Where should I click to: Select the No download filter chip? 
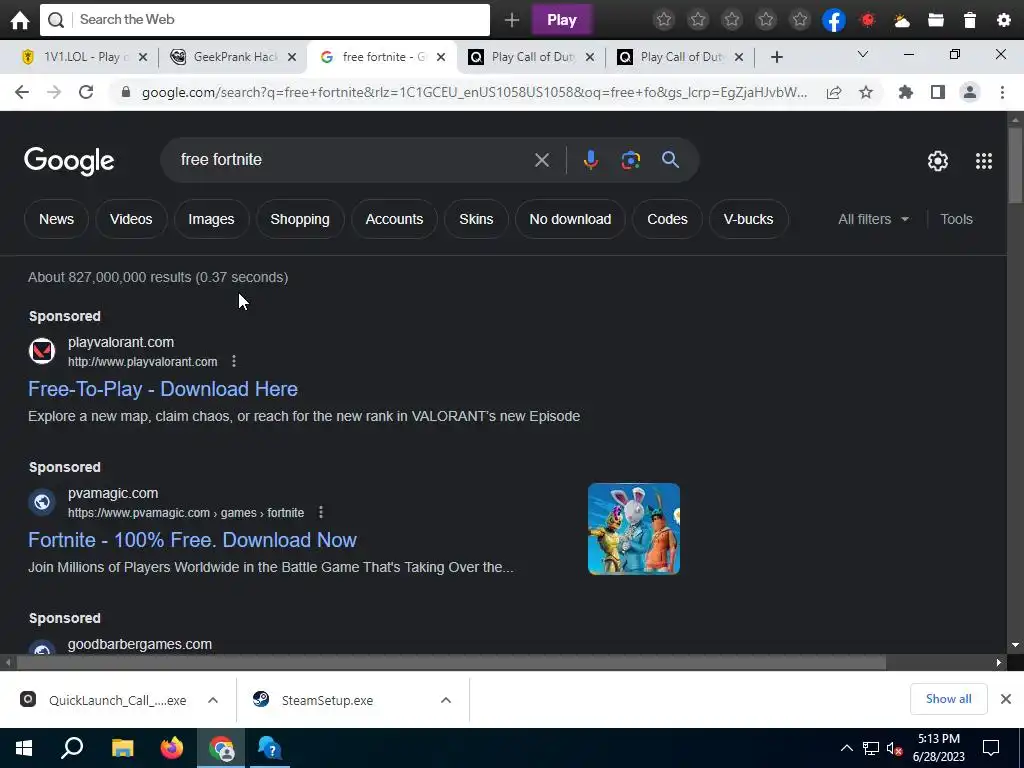point(570,219)
